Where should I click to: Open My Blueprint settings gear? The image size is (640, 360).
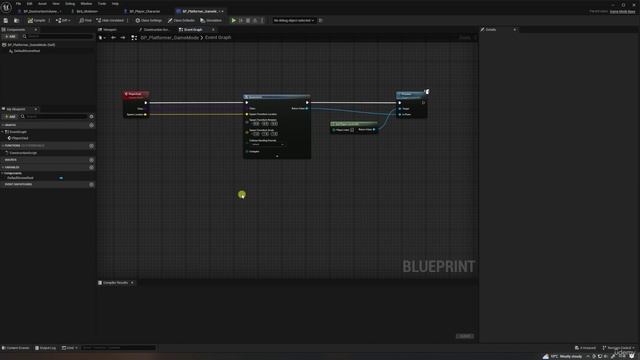pyautogui.click(x=91, y=117)
